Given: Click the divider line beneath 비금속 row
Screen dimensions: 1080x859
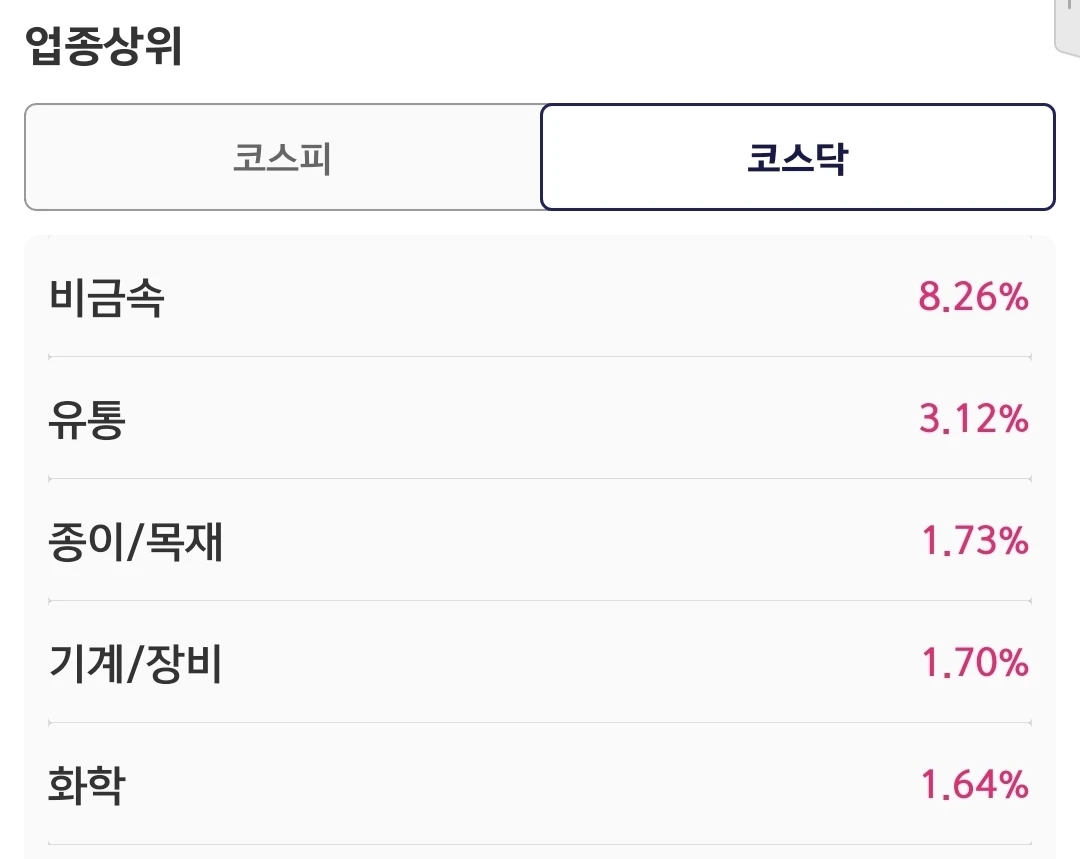Looking at the screenshot, I should pyautogui.click(x=540, y=357).
